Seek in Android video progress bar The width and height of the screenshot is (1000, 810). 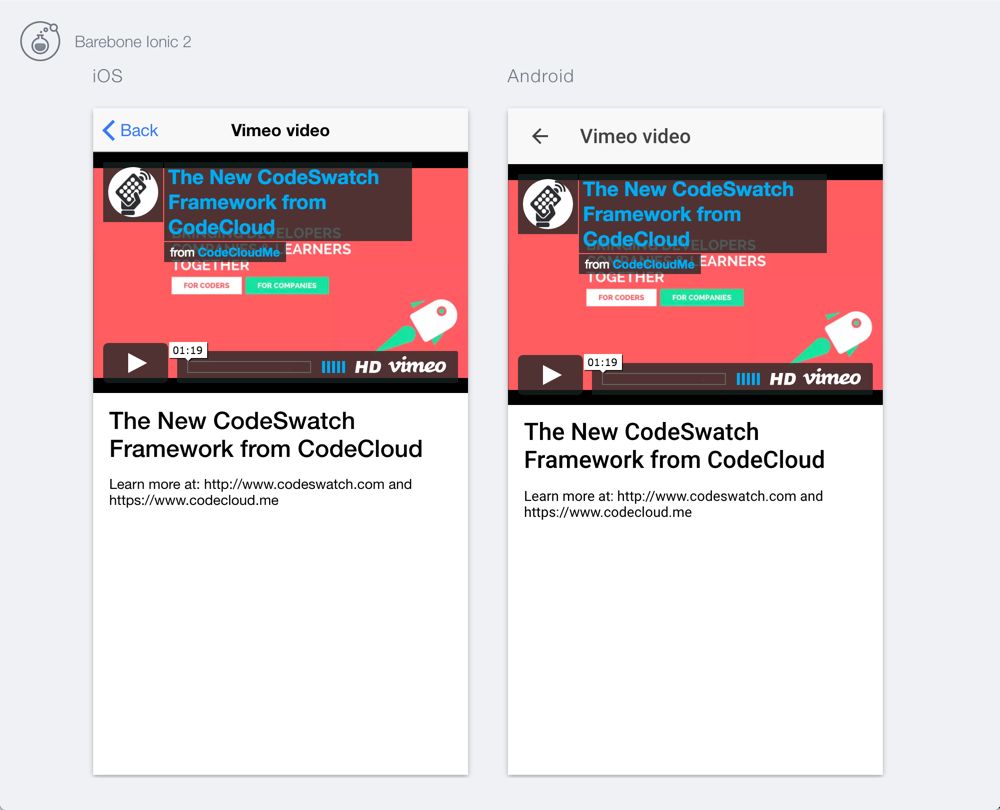(663, 379)
